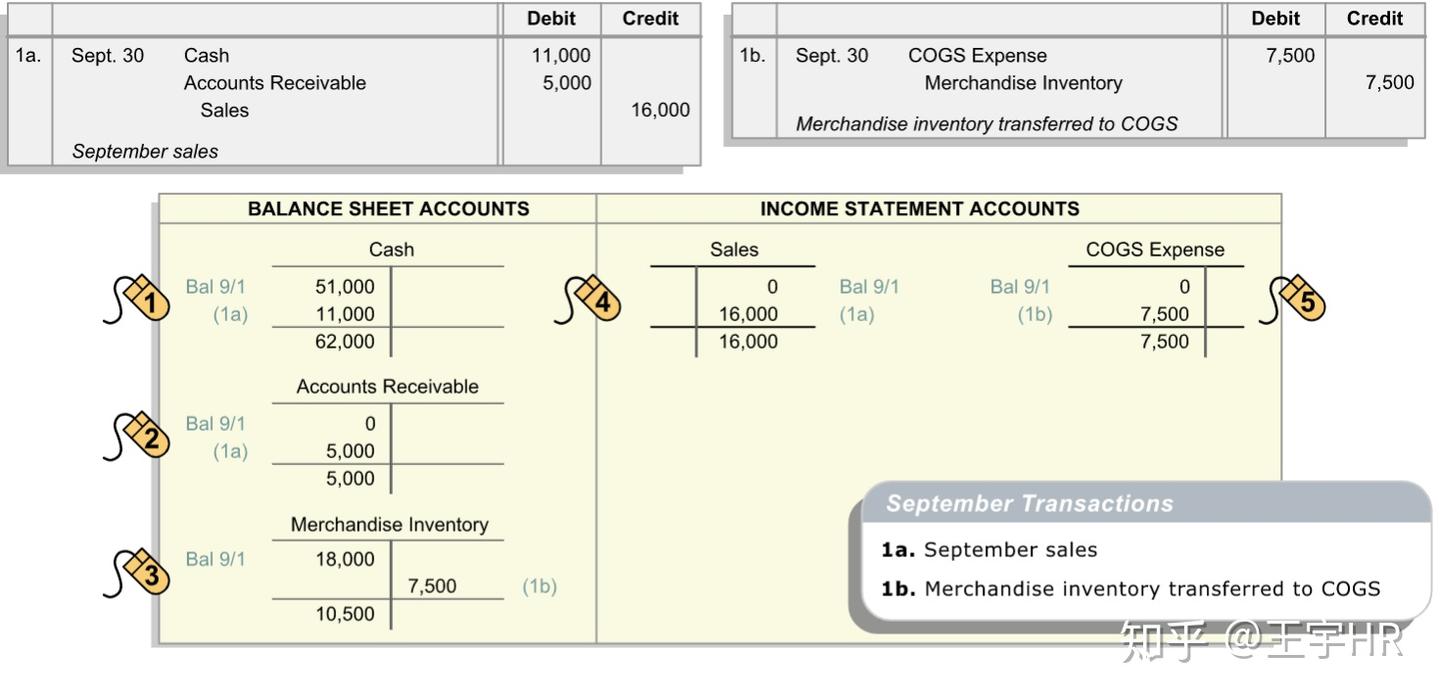Click the BALANCE SHEET ACCOUNTS heading
The width and height of the screenshot is (1440, 699).
point(388,209)
